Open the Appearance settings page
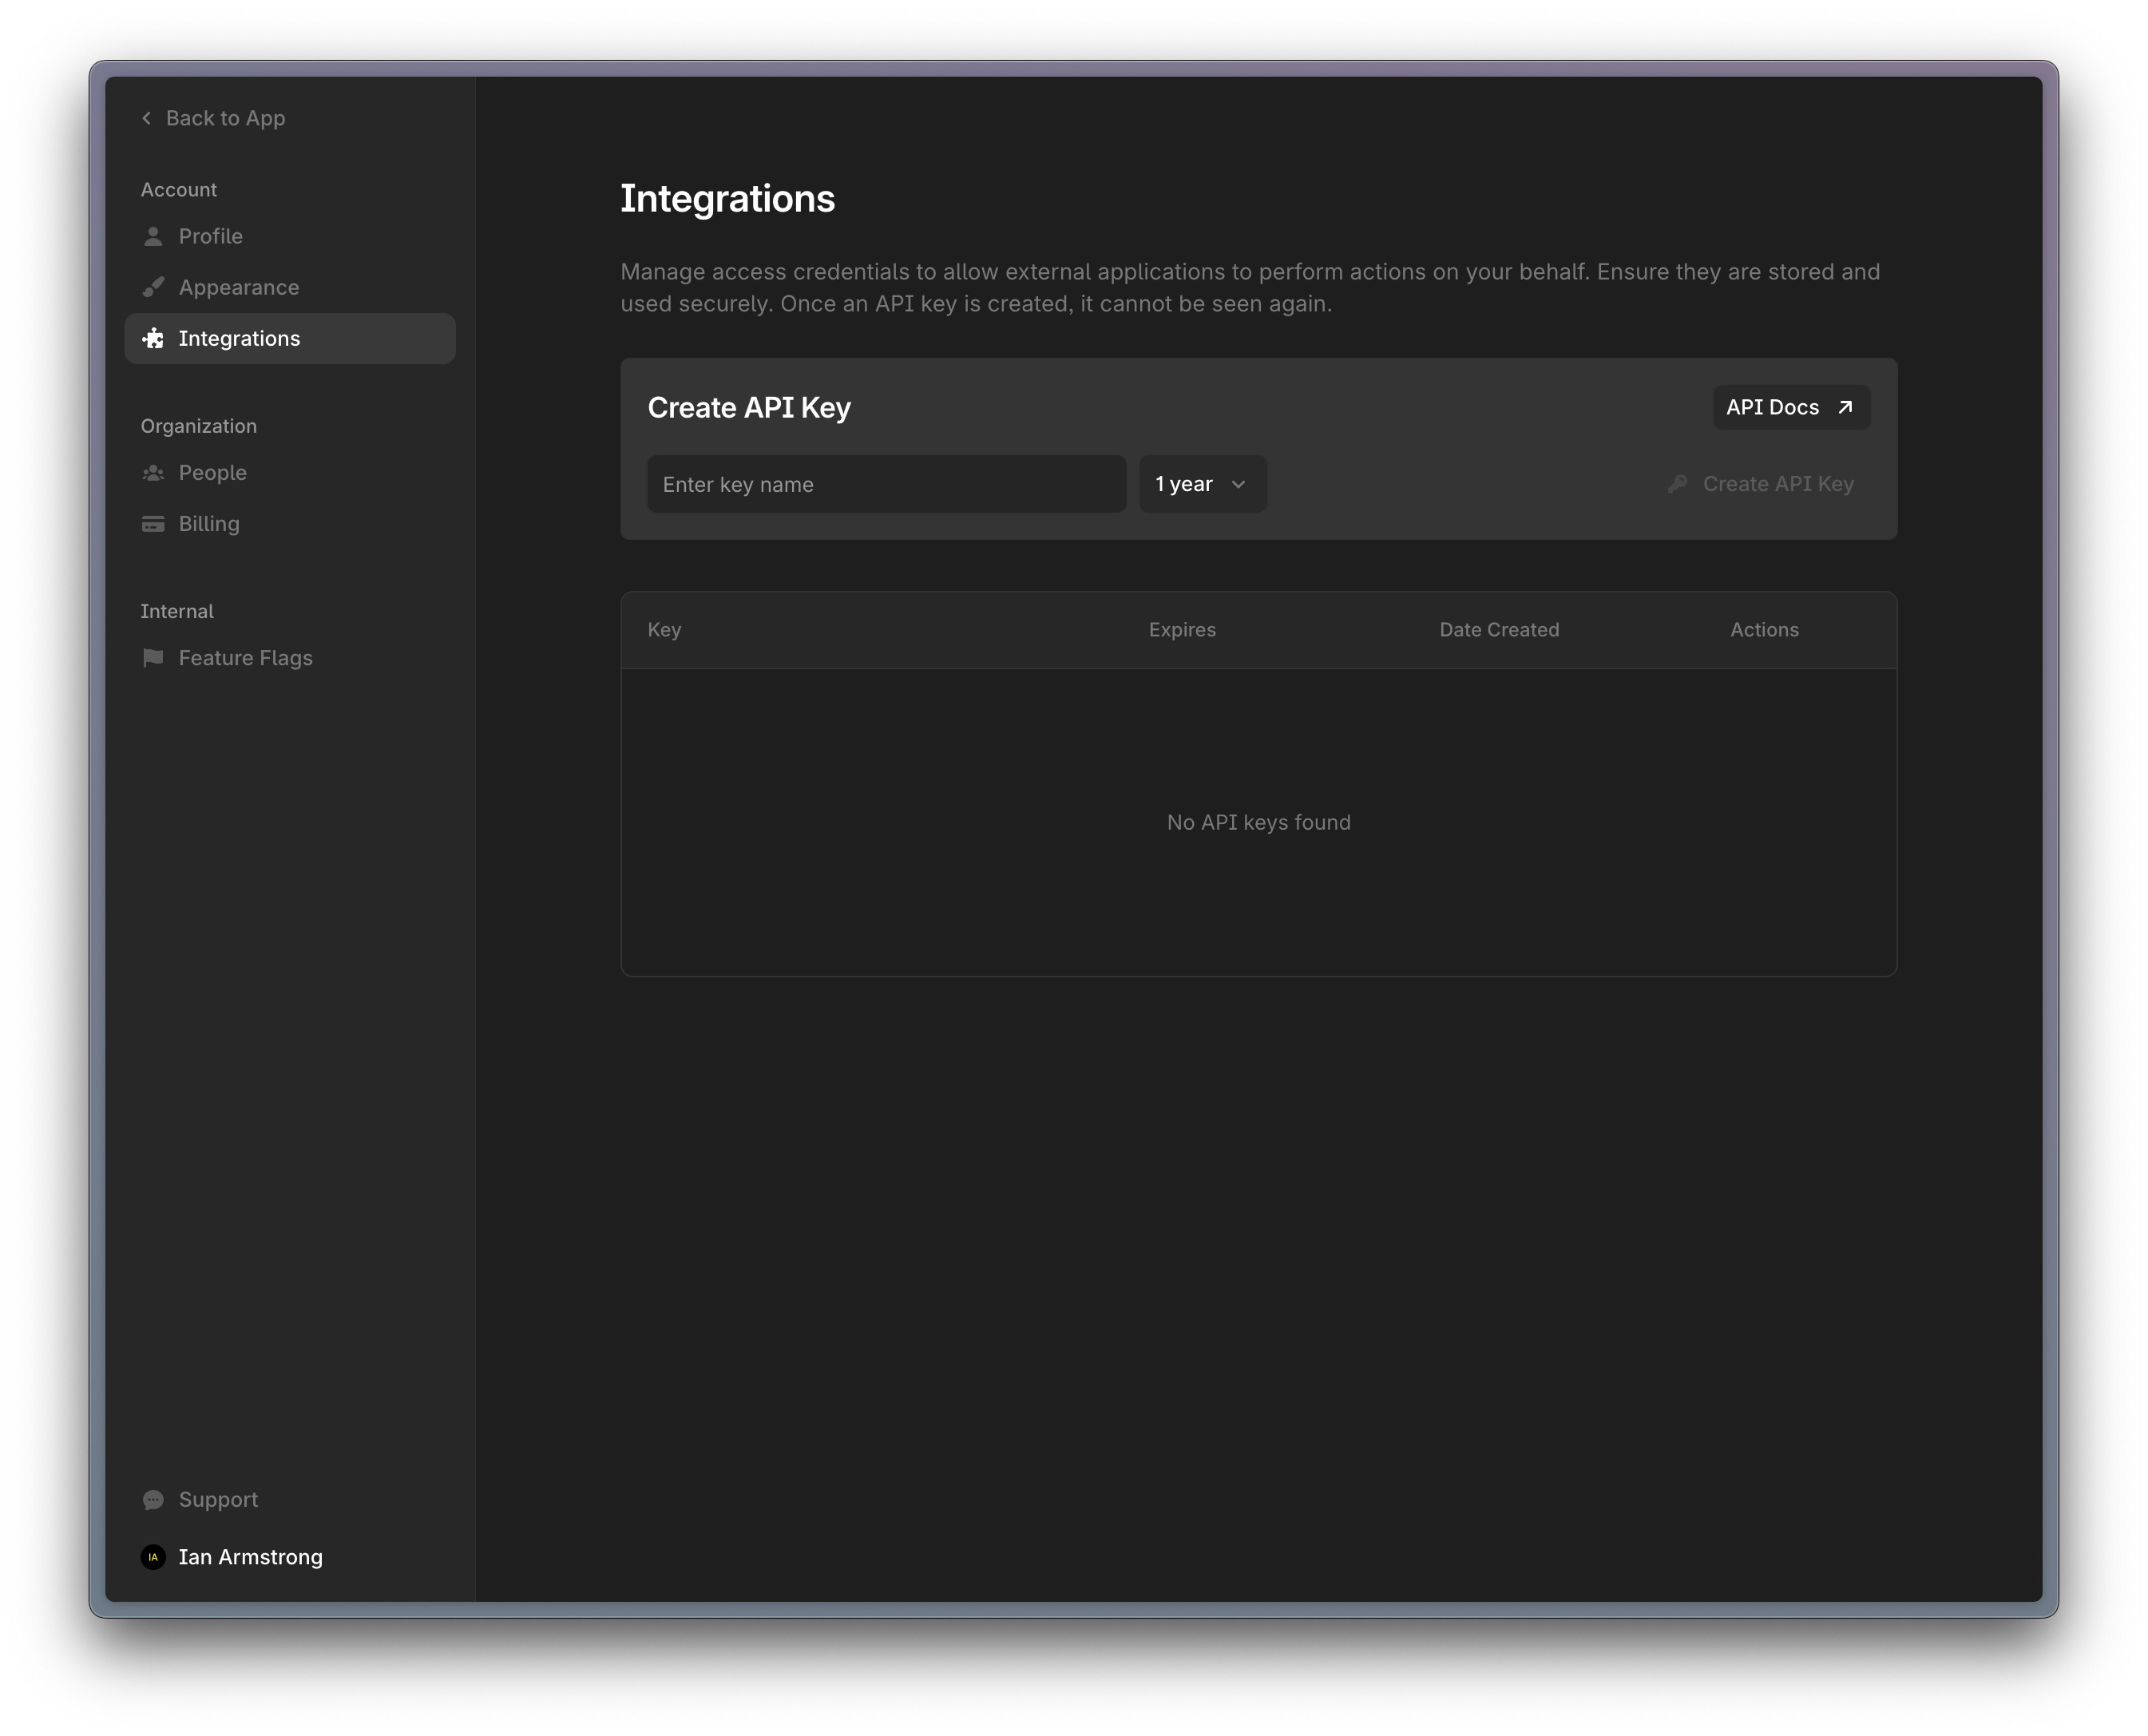 290,287
